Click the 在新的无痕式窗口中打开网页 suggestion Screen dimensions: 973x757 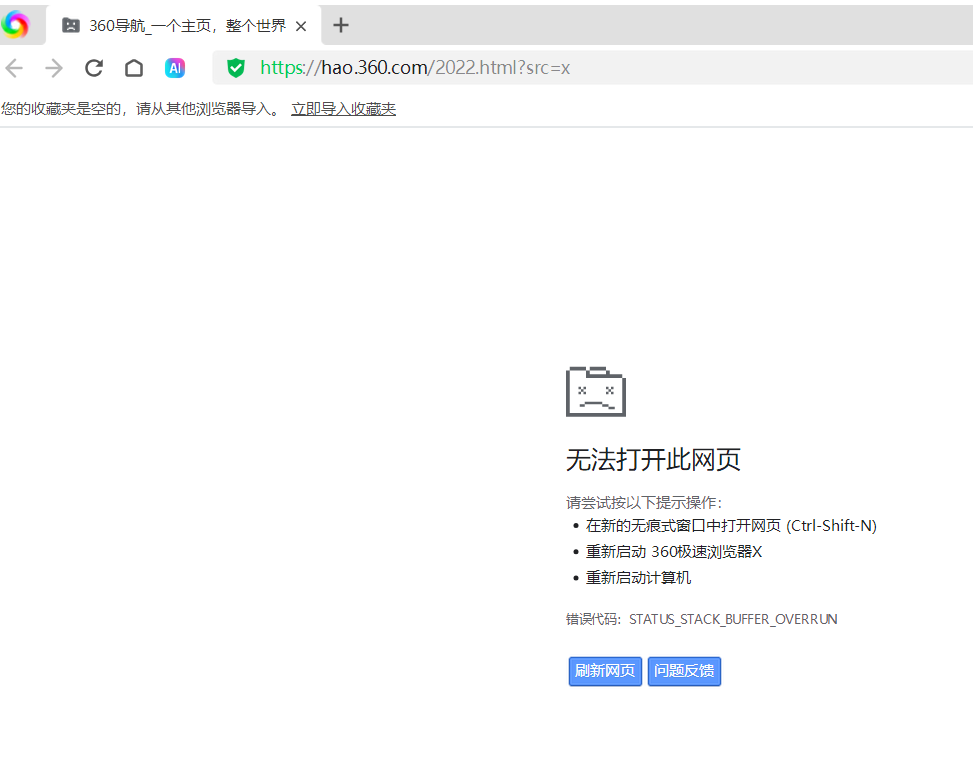pos(731,526)
